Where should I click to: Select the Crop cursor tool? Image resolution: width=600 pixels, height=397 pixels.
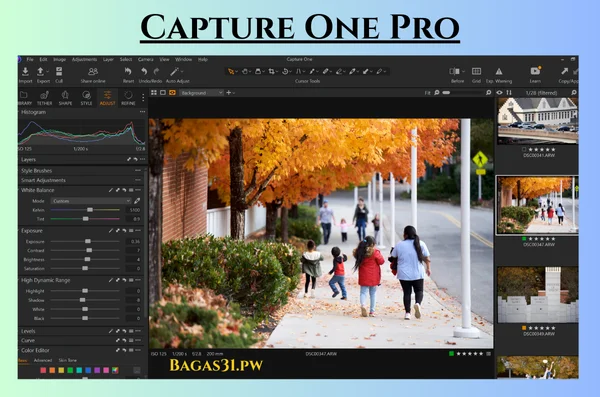click(271, 71)
